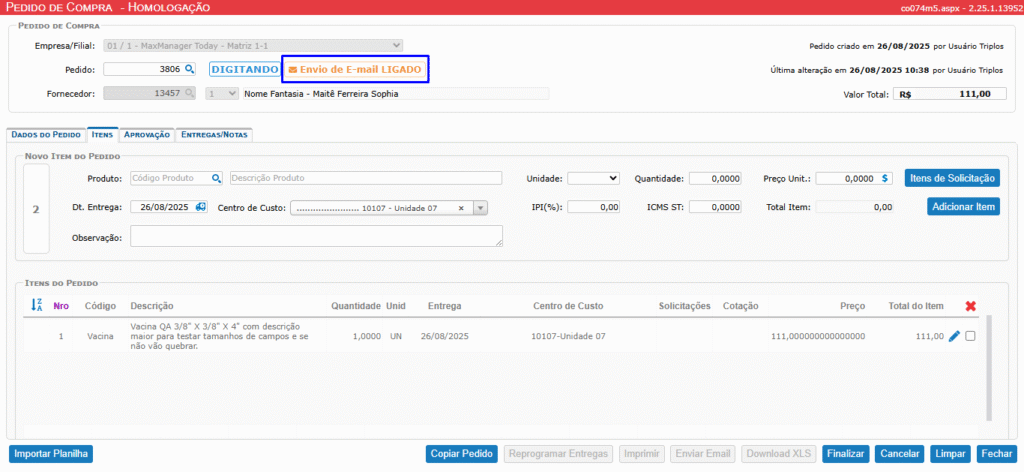The image size is (1024, 472).
Task: Click the Cotação column header
Action: pyautogui.click(x=741, y=306)
